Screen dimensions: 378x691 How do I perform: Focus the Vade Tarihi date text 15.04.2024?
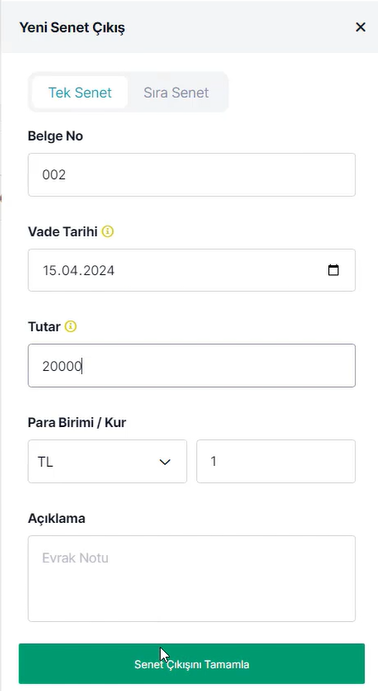tap(78, 270)
